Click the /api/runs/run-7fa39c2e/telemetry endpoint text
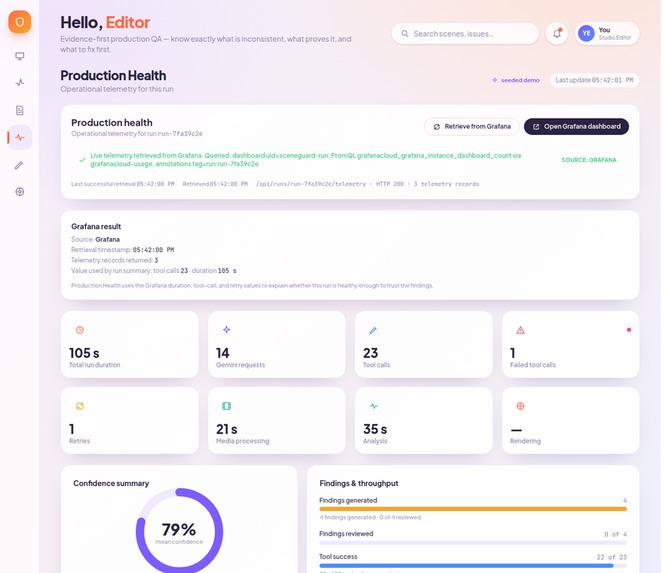The image size is (666, 573). [x=310, y=184]
